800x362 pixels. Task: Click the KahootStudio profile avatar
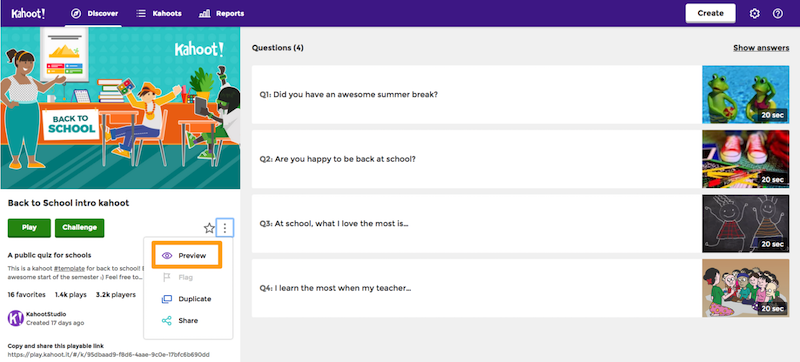tap(16, 318)
